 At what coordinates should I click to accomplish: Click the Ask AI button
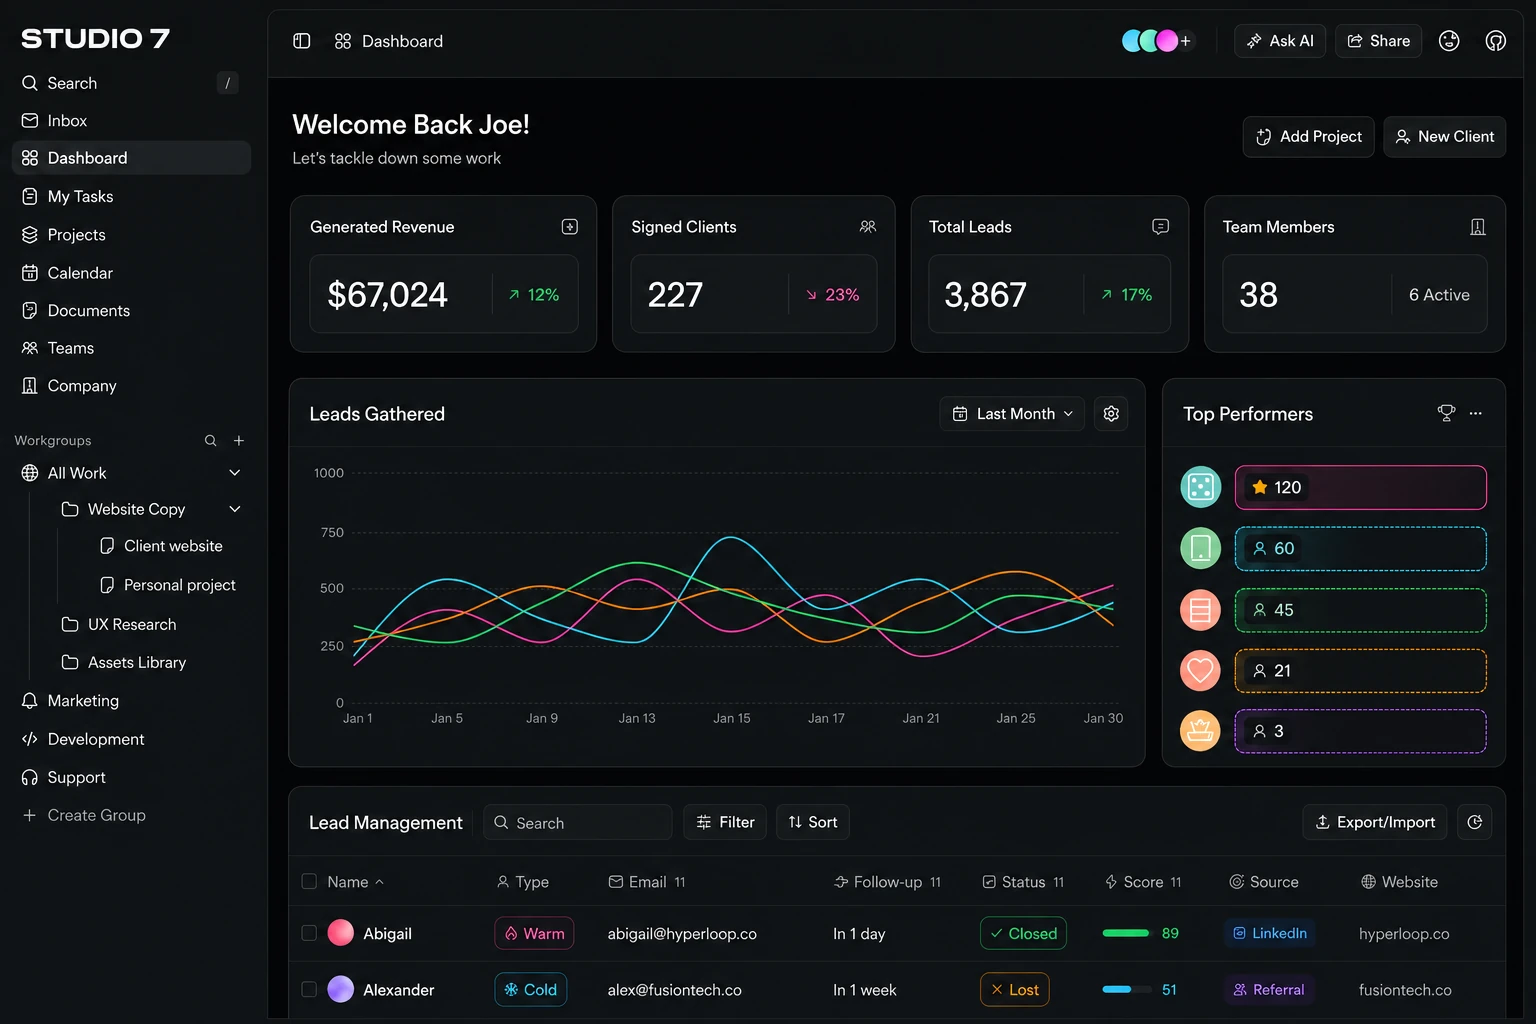1280,41
